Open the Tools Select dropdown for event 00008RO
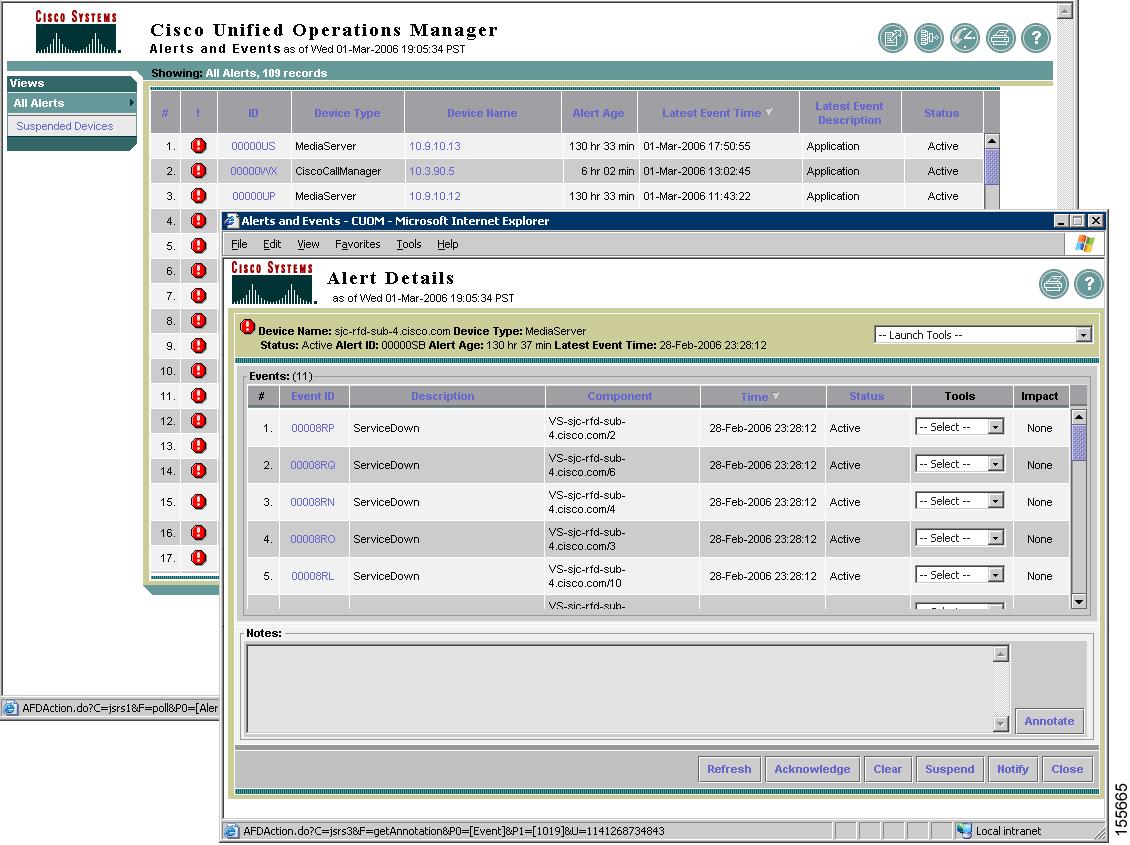Viewport: 1130px width, 845px height. coord(959,538)
